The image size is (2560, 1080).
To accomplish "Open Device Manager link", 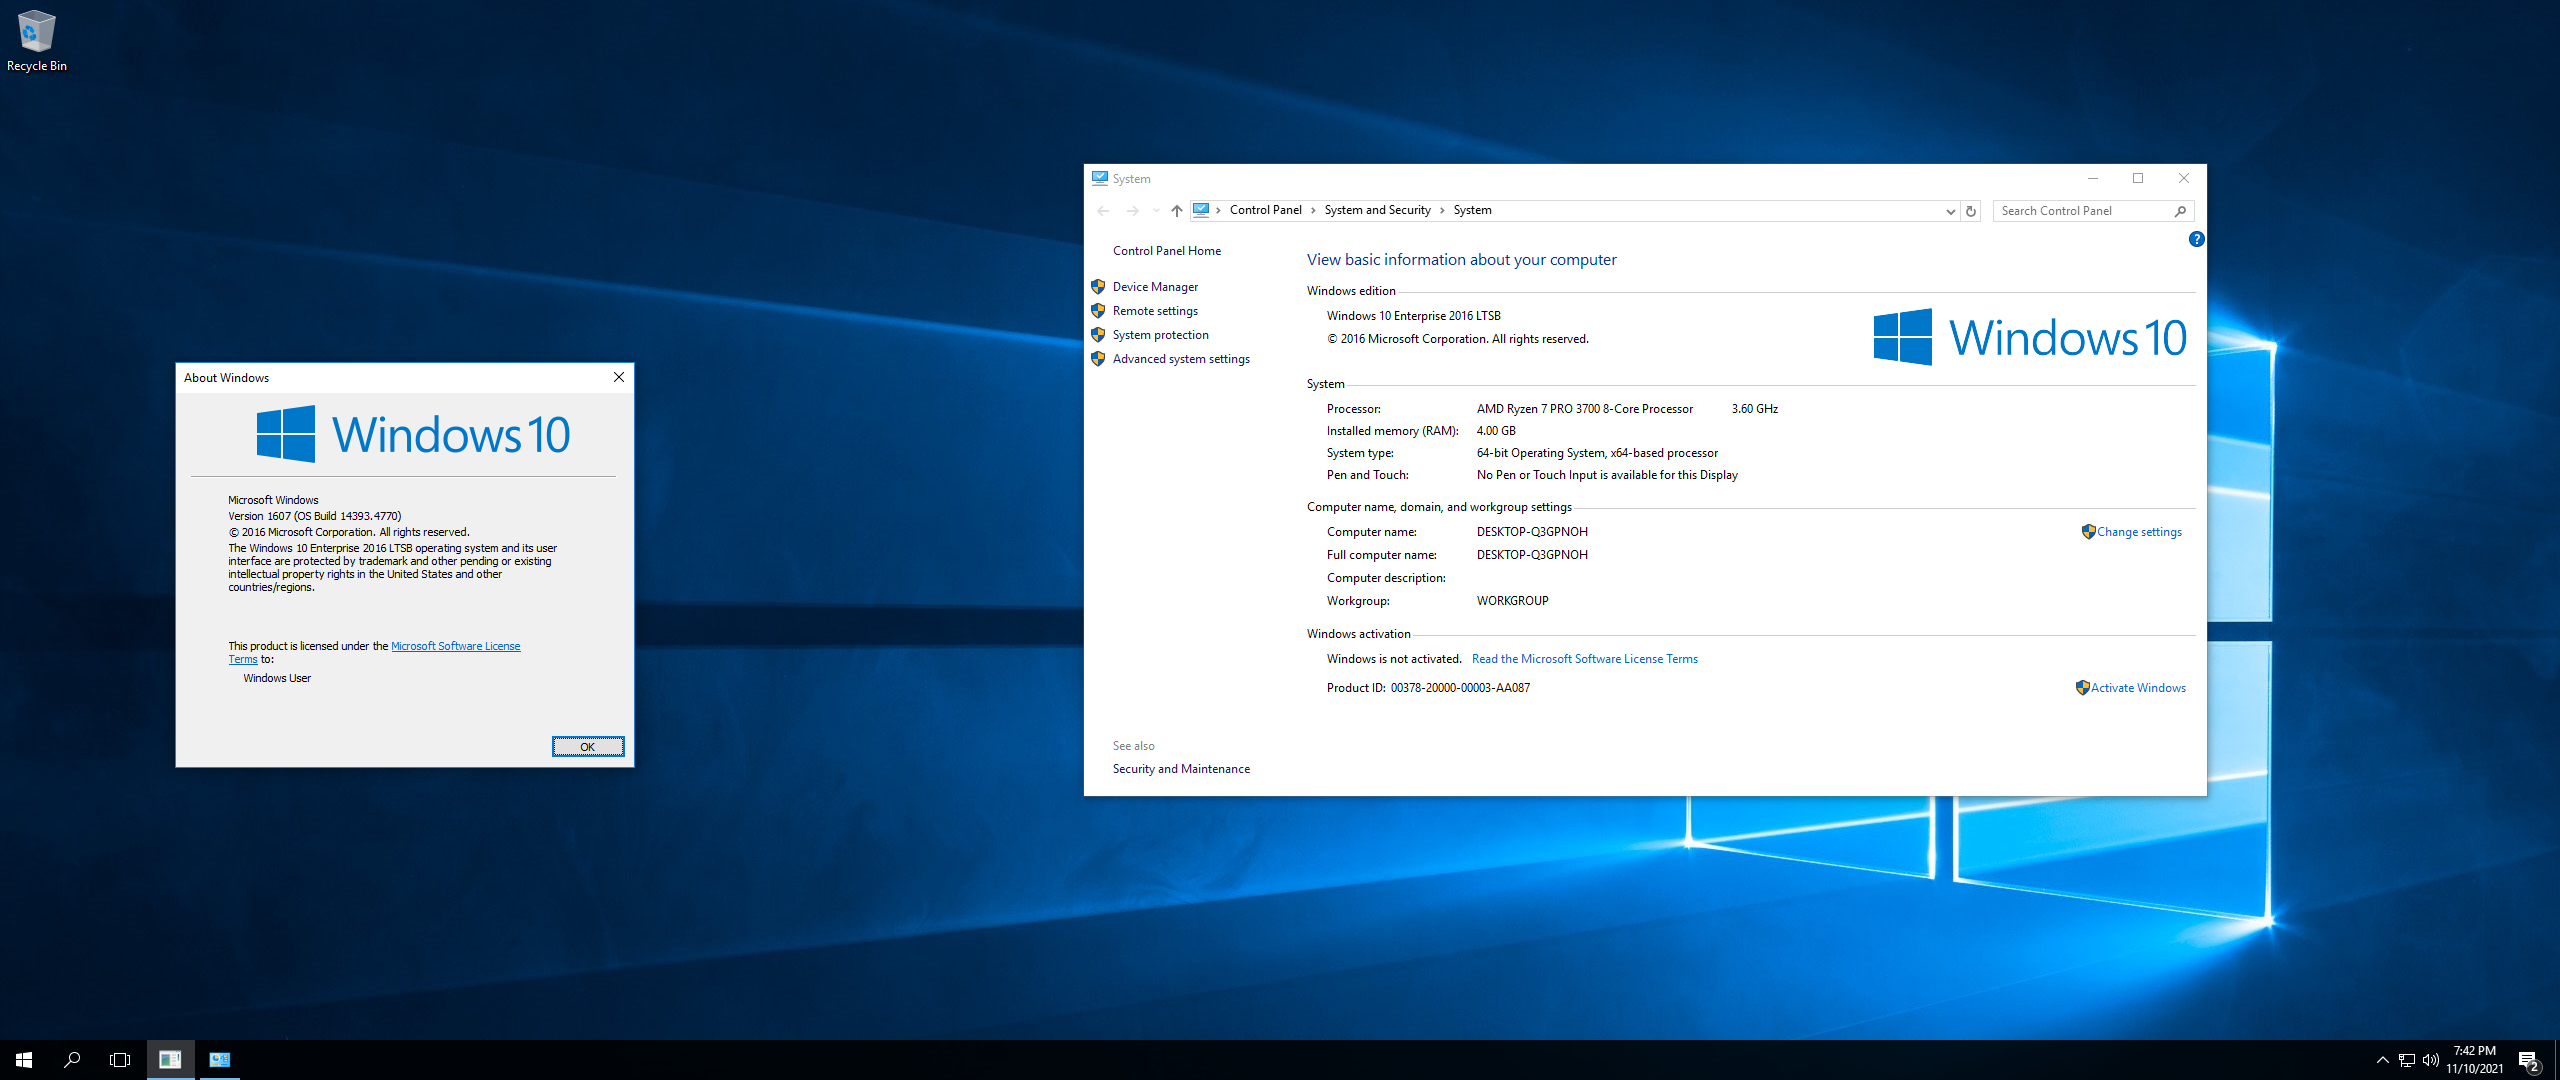I will [x=1155, y=287].
